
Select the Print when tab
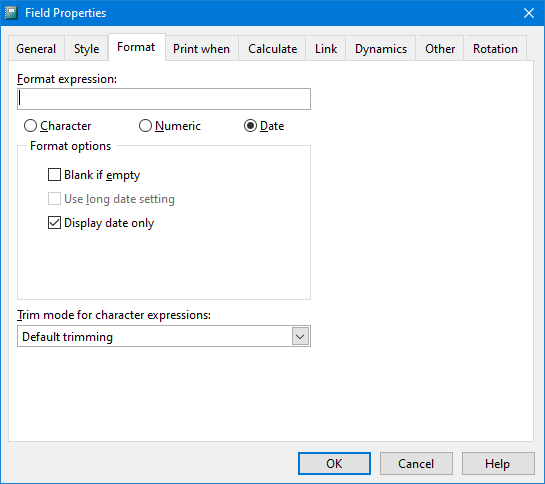point(202,49)
